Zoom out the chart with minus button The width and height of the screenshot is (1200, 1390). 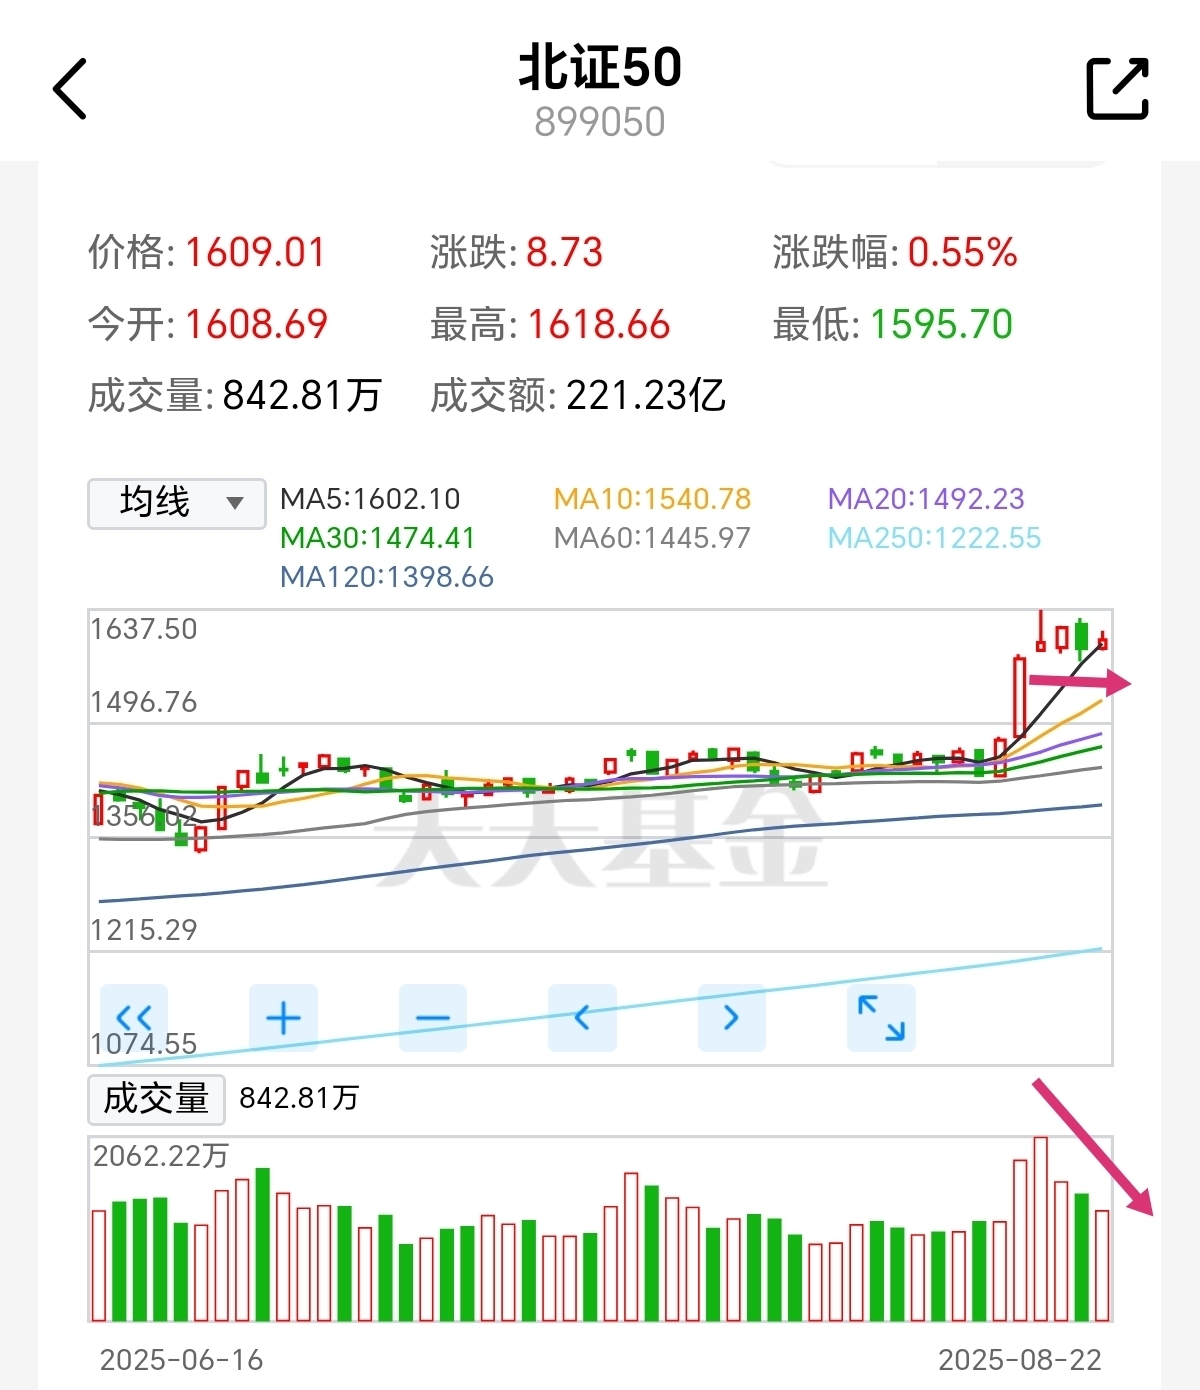433,1018
